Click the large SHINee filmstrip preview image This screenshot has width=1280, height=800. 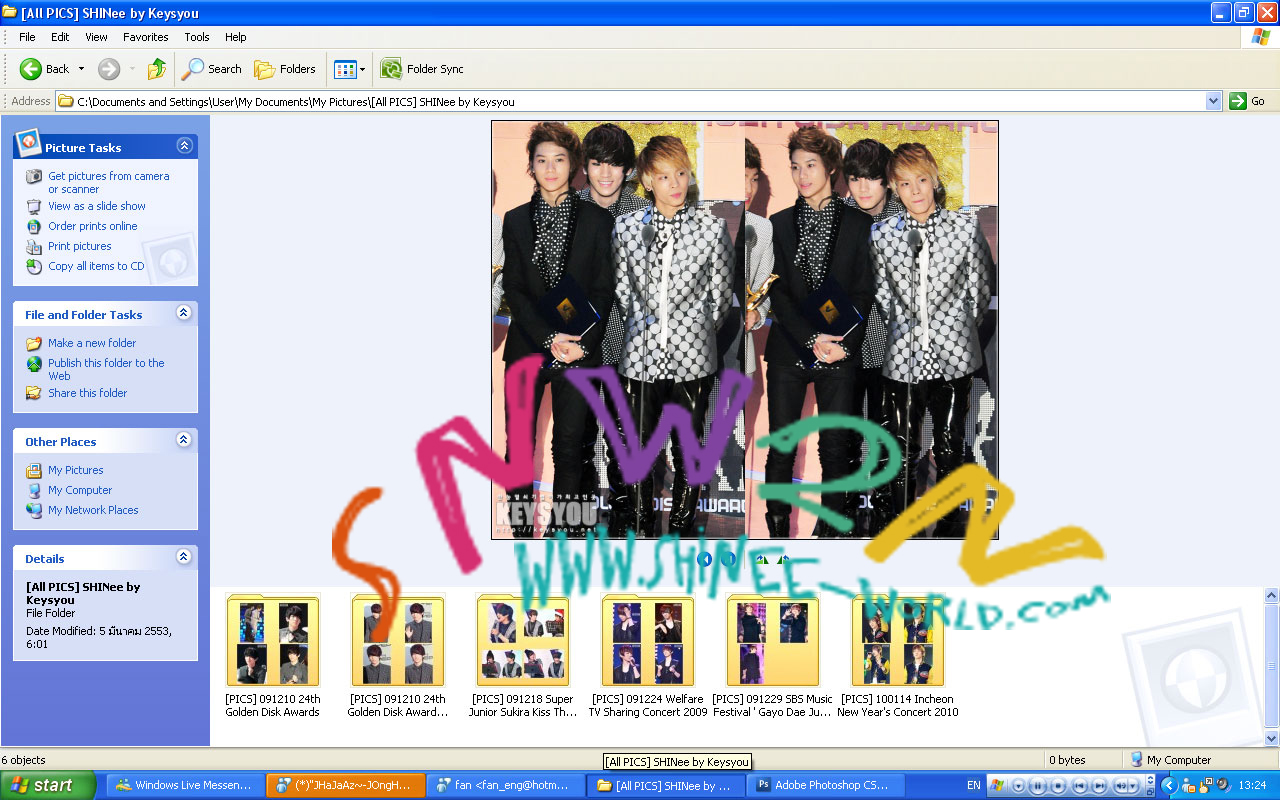click(745, 330)
